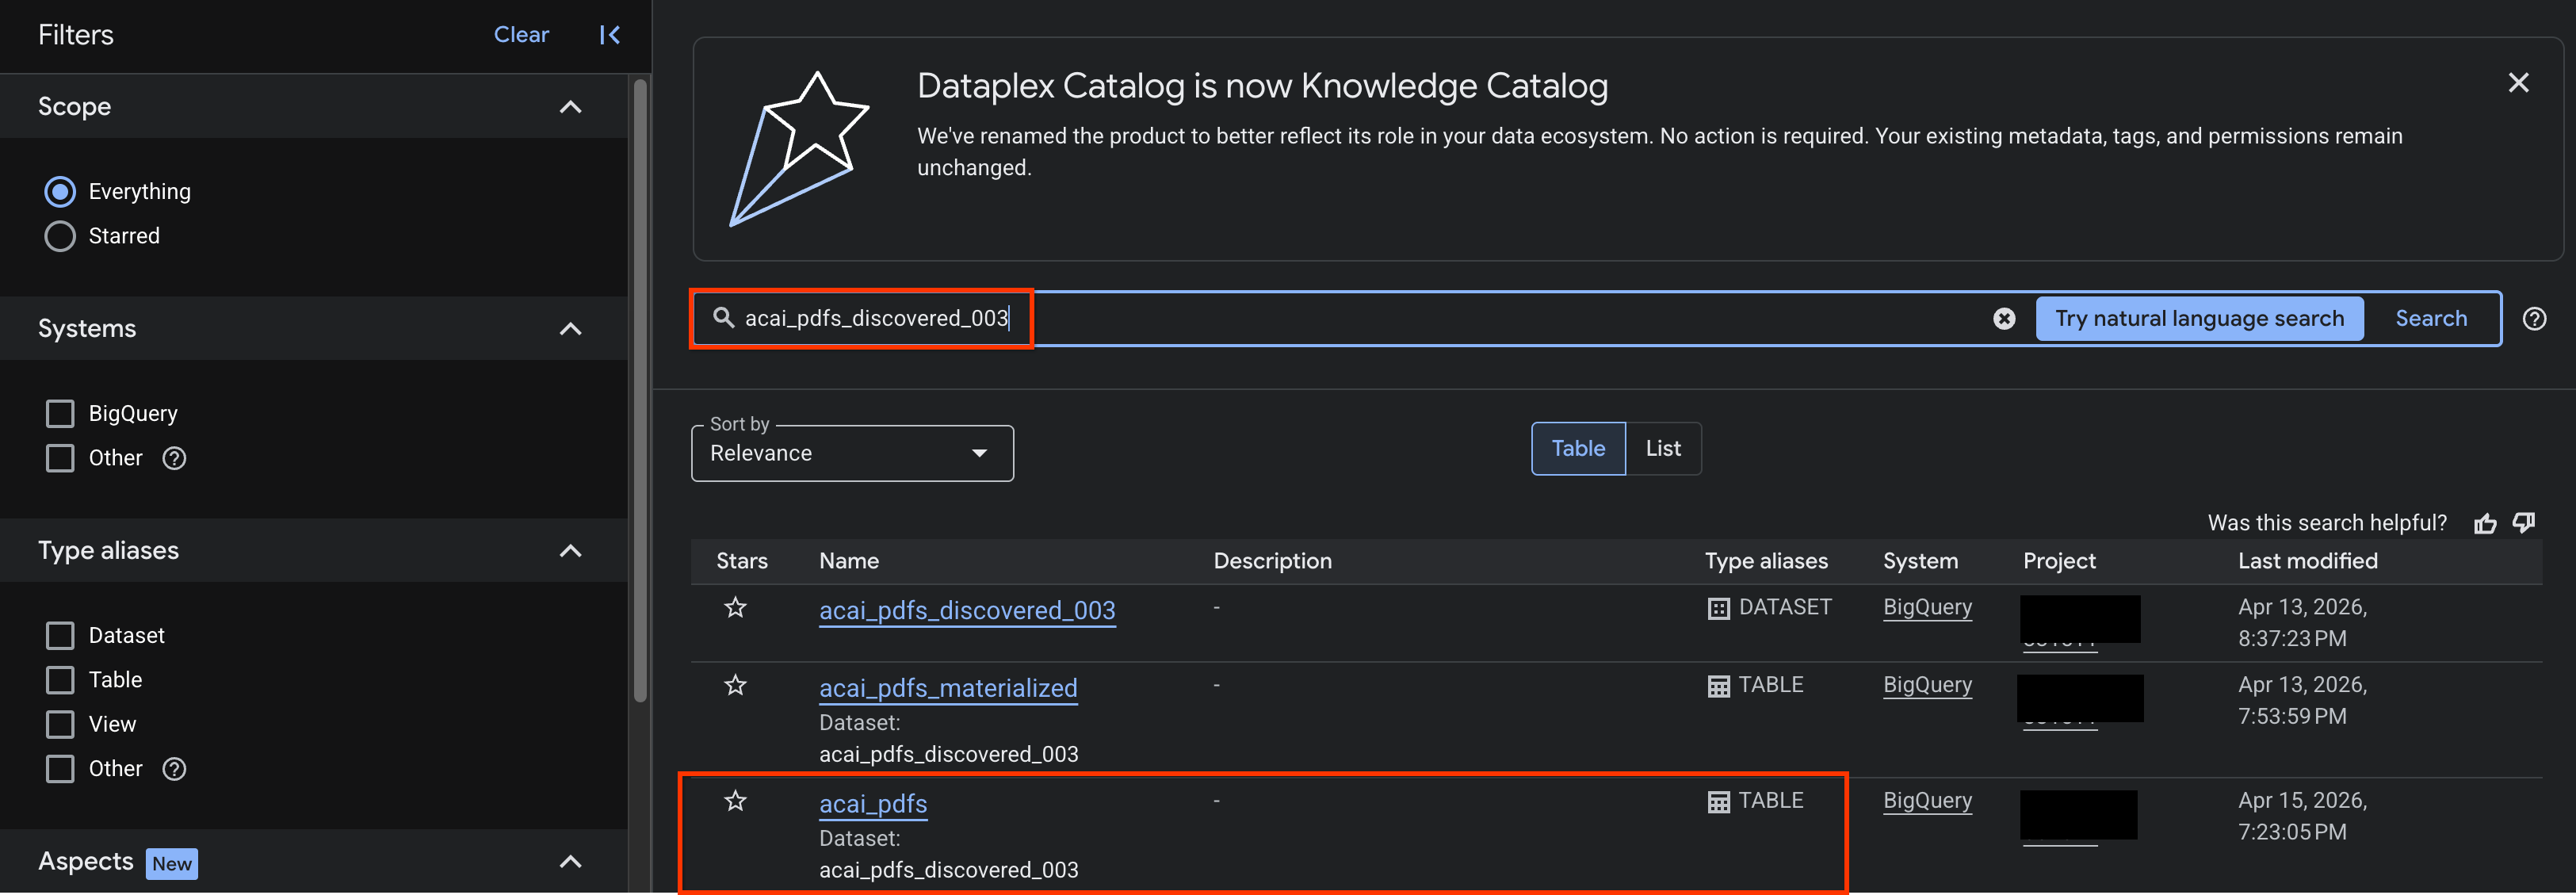Screen dimensions: 2576x895
Task: Collapse the Scope filter section
Action: click(570, 106)
